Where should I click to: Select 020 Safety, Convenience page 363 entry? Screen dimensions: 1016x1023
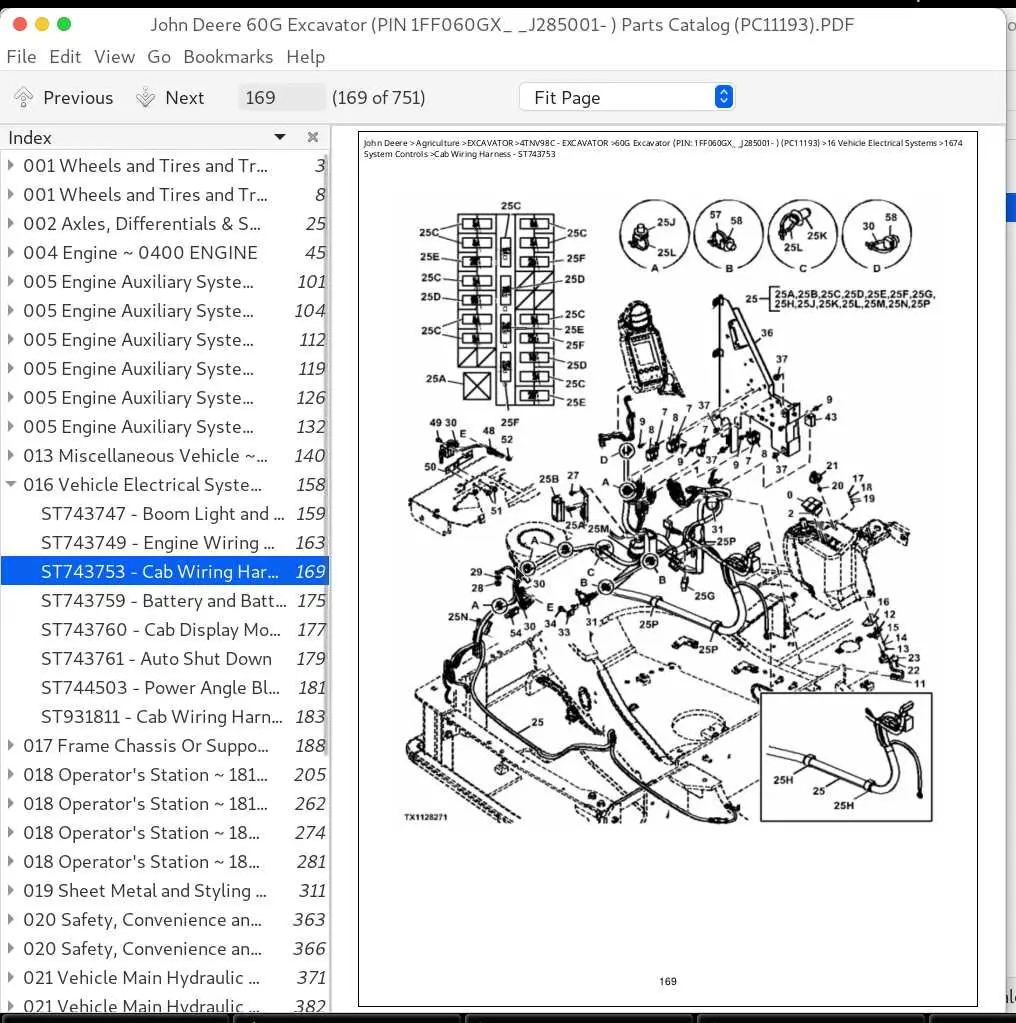point(164,919)
